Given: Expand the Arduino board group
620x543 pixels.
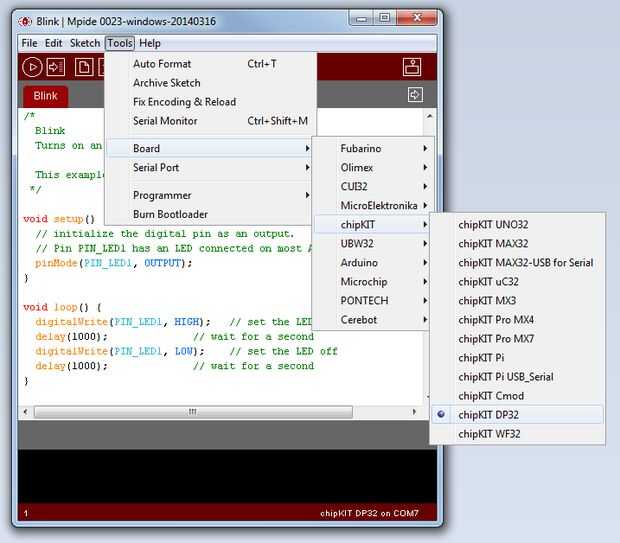Looking at the screenshot, I should pos(373,262).
